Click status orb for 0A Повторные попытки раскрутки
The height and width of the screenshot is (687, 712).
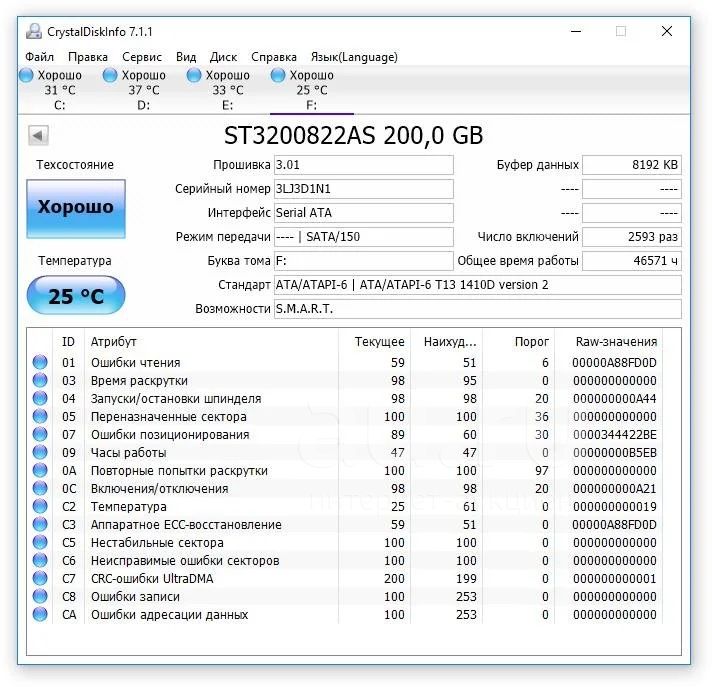pos(40,470)
